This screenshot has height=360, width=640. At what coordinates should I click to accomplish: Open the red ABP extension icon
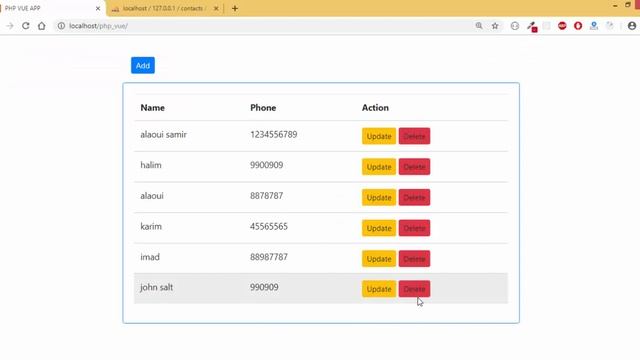tap(562, 26)
